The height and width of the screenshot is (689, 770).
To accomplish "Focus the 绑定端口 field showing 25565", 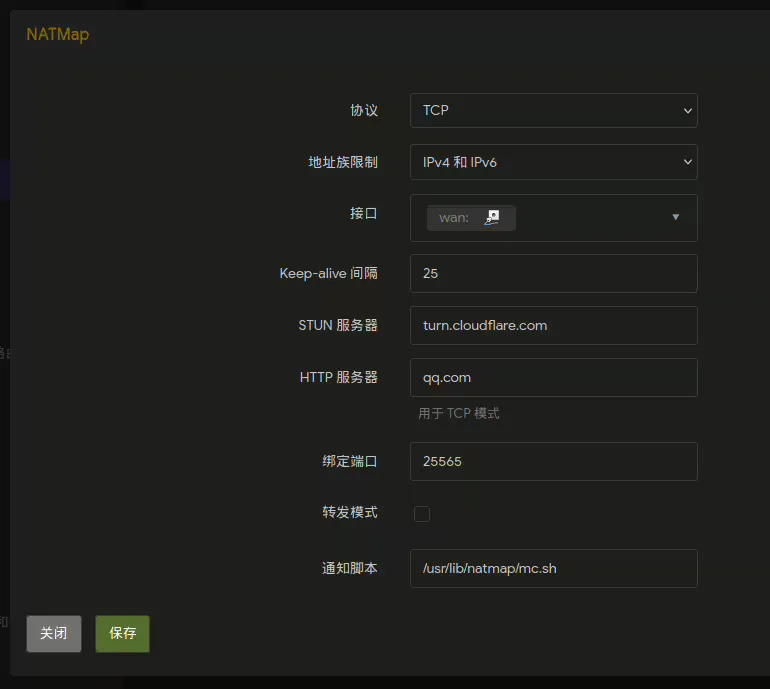I will [x=553, y=461].
